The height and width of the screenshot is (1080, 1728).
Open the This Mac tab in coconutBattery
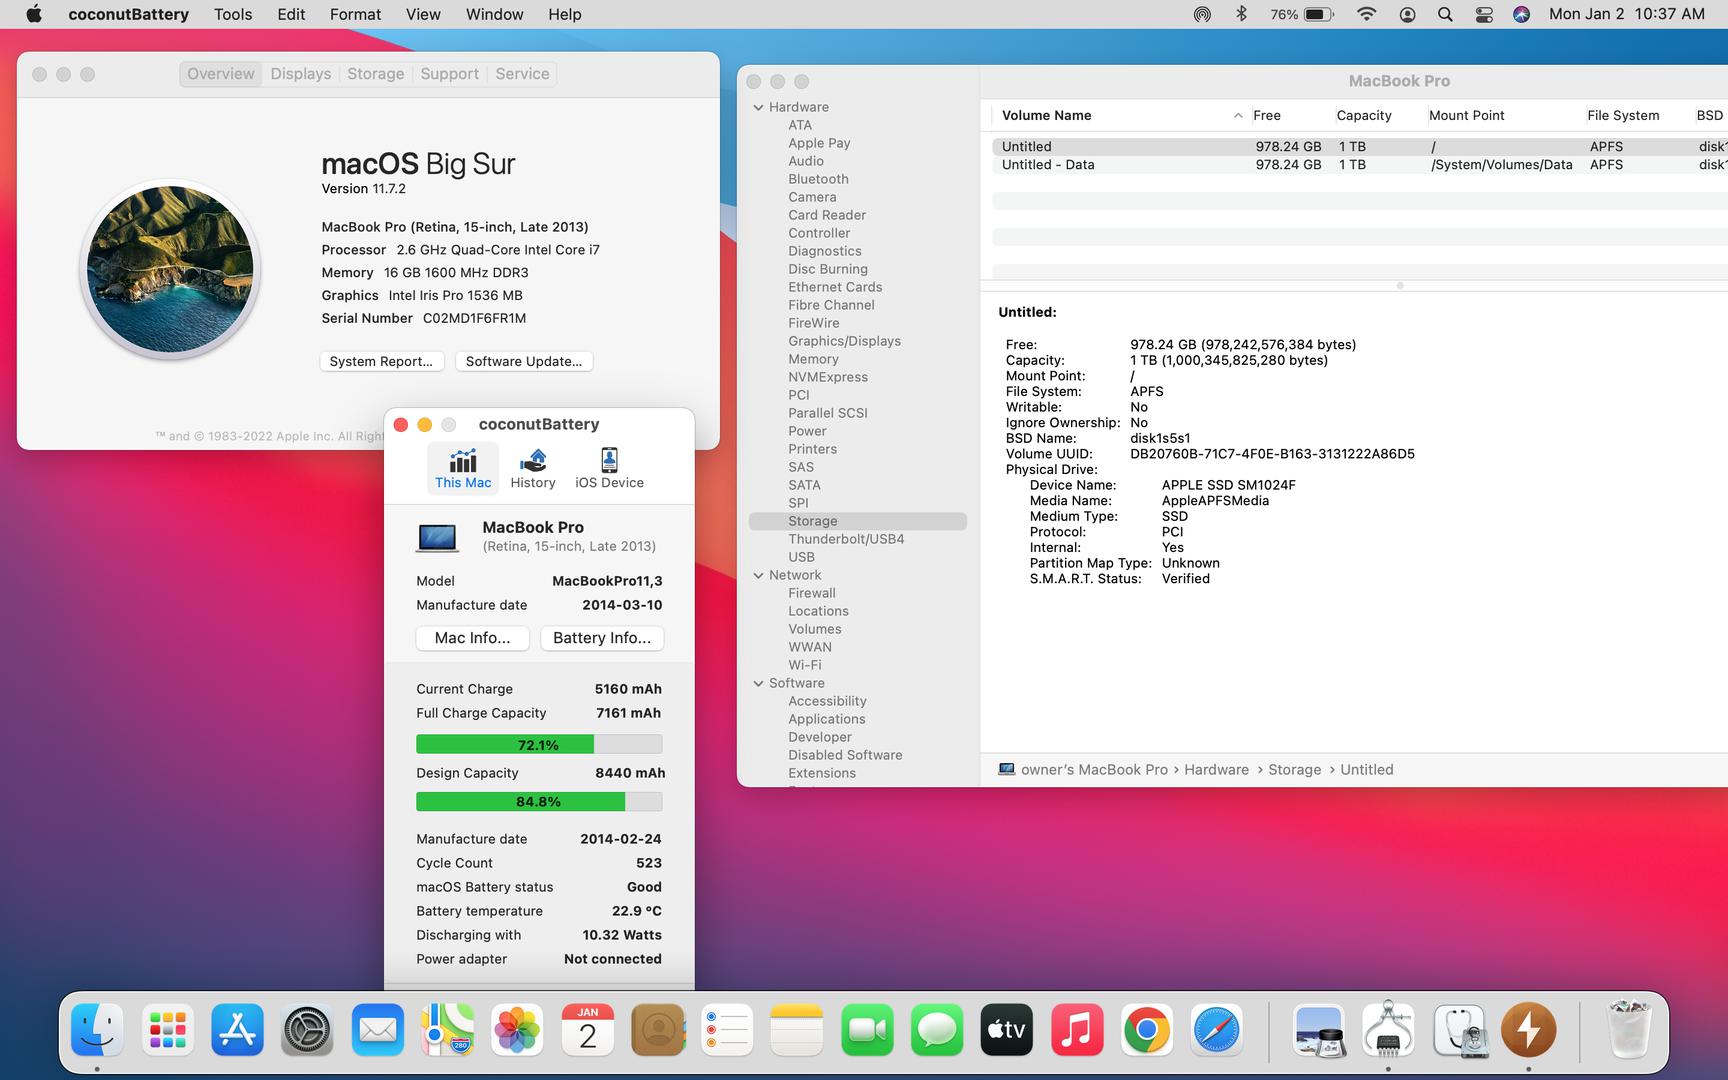click(463, 468)
